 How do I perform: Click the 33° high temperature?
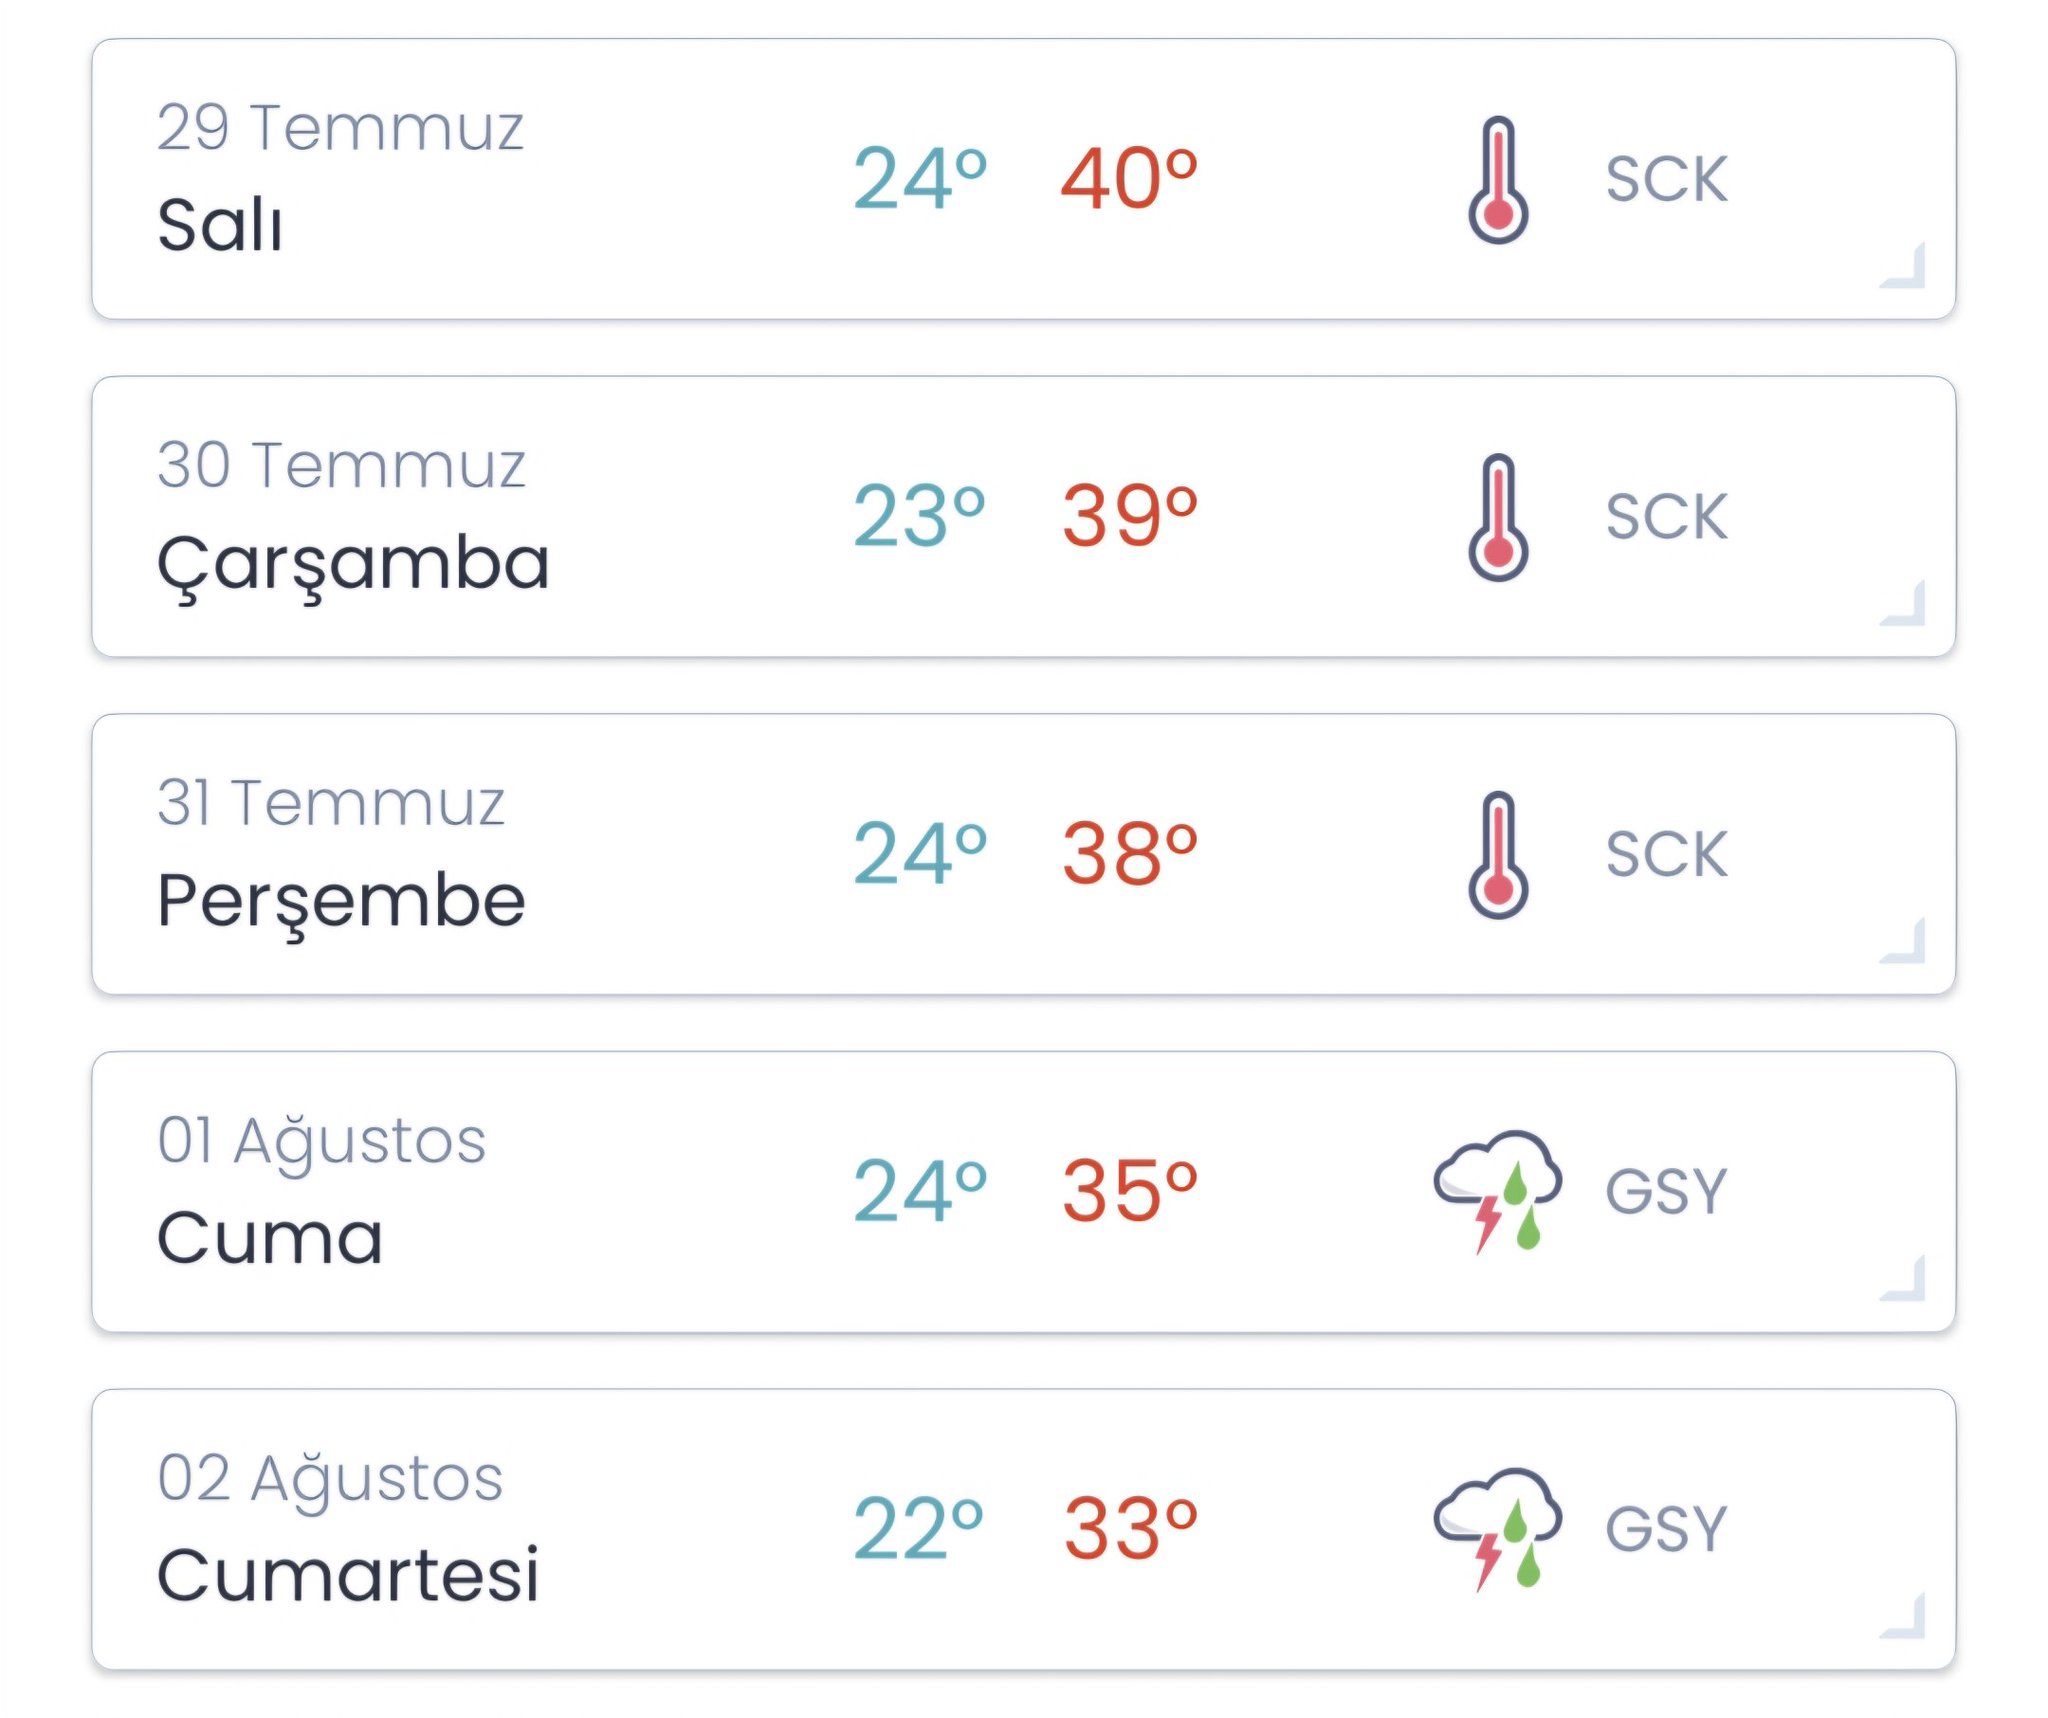pyautogui.click(x=1130, y=1529)
